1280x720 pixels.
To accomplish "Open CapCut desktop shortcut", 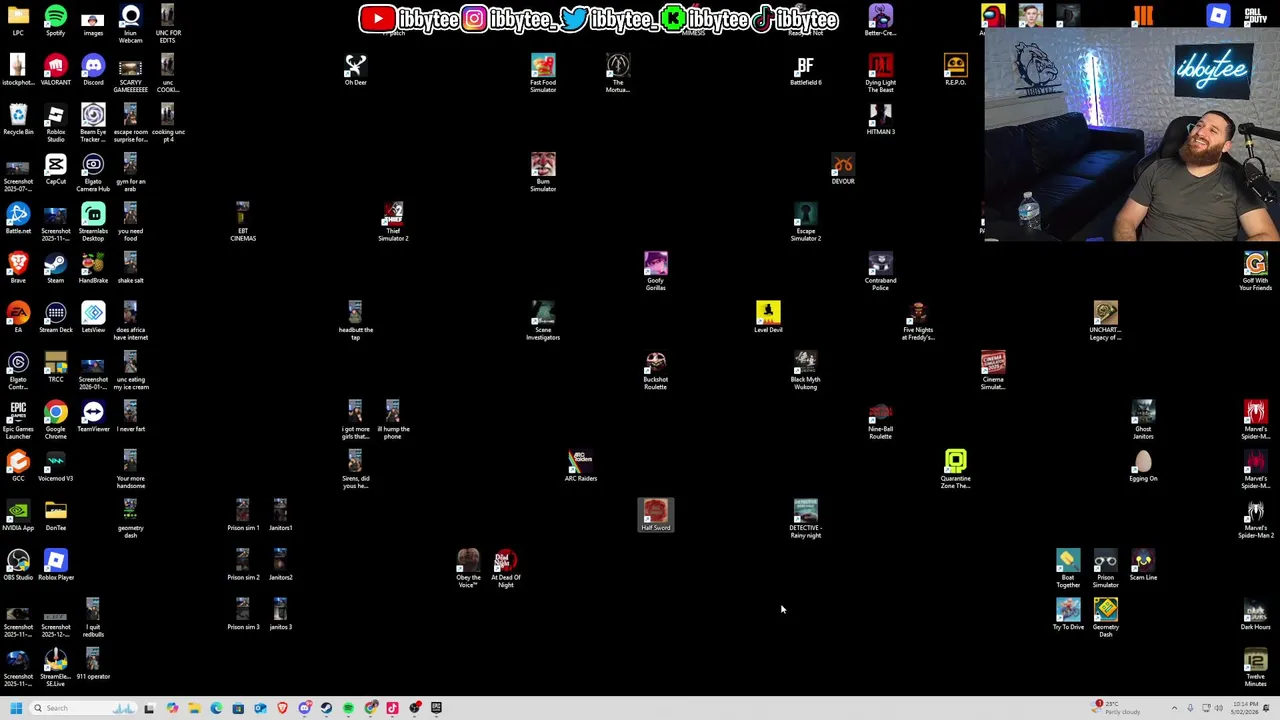I will click(55, 169).
